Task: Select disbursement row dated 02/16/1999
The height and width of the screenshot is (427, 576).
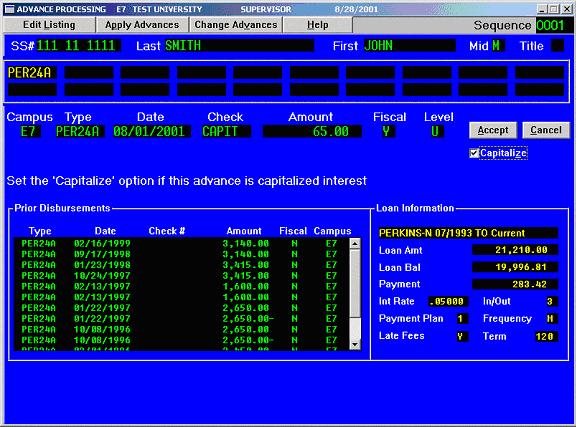Action: click(182, 243)
